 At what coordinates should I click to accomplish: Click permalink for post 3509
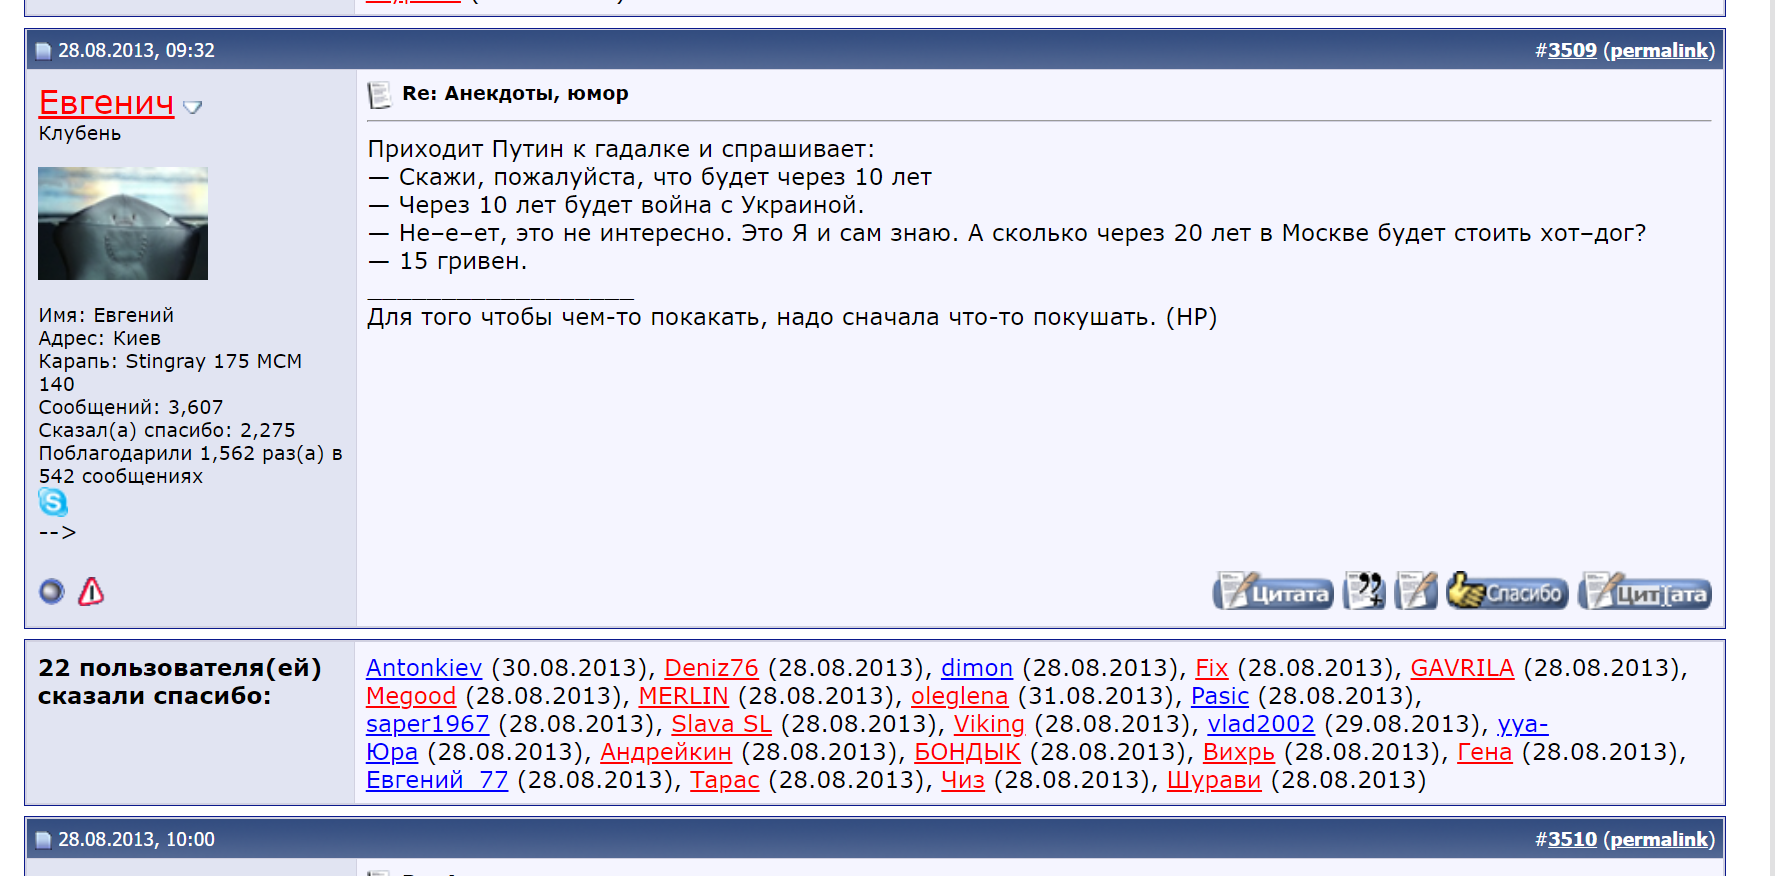[1658, 50]
